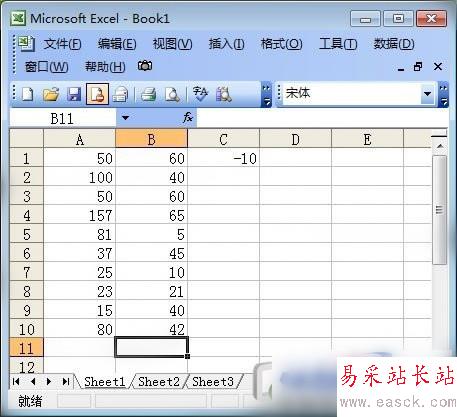The image size is (457, 417).
Task: Open the 工具(T) menu
Action: [338, 44]
